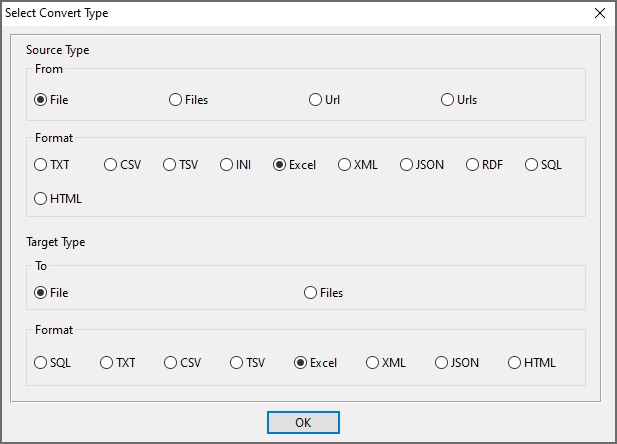Choose Url as the source type

click(x=316, y=100)
